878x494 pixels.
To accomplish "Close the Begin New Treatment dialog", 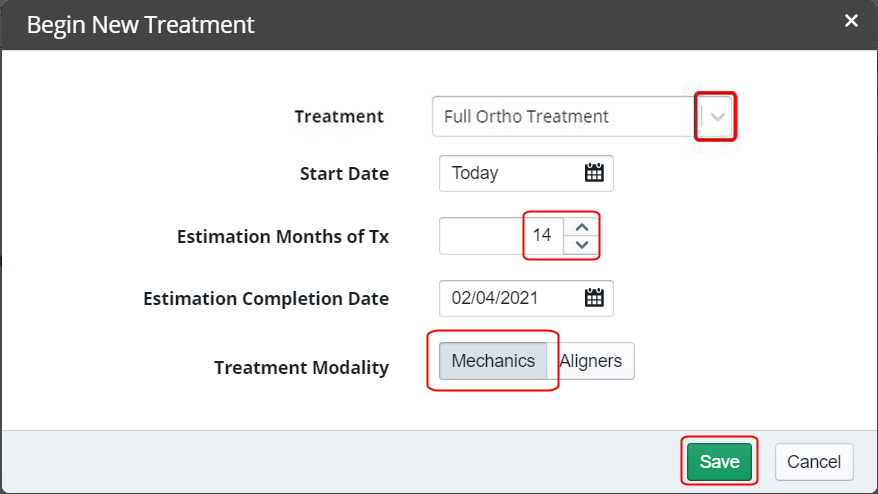I will pyautogui.click(x=851, y=21).
